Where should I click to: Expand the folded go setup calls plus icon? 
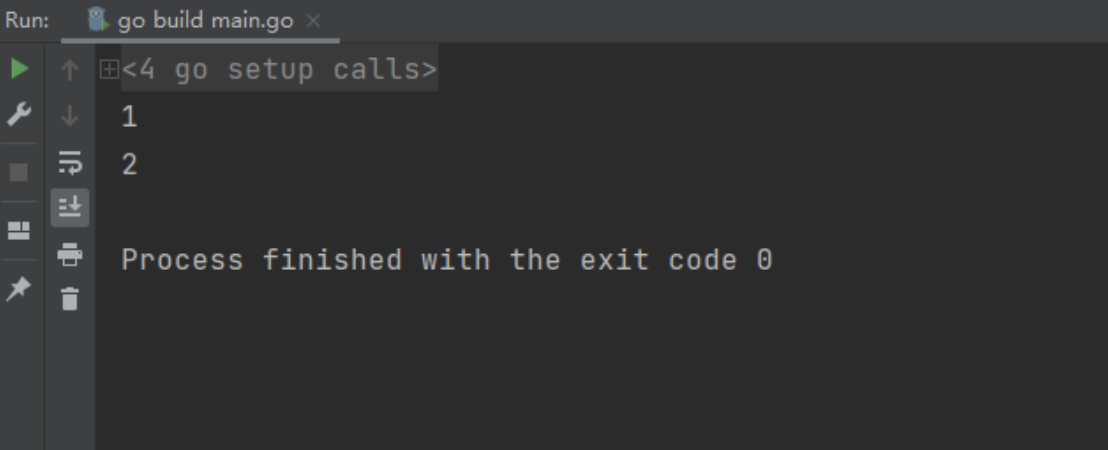click(x=109, y=69)
